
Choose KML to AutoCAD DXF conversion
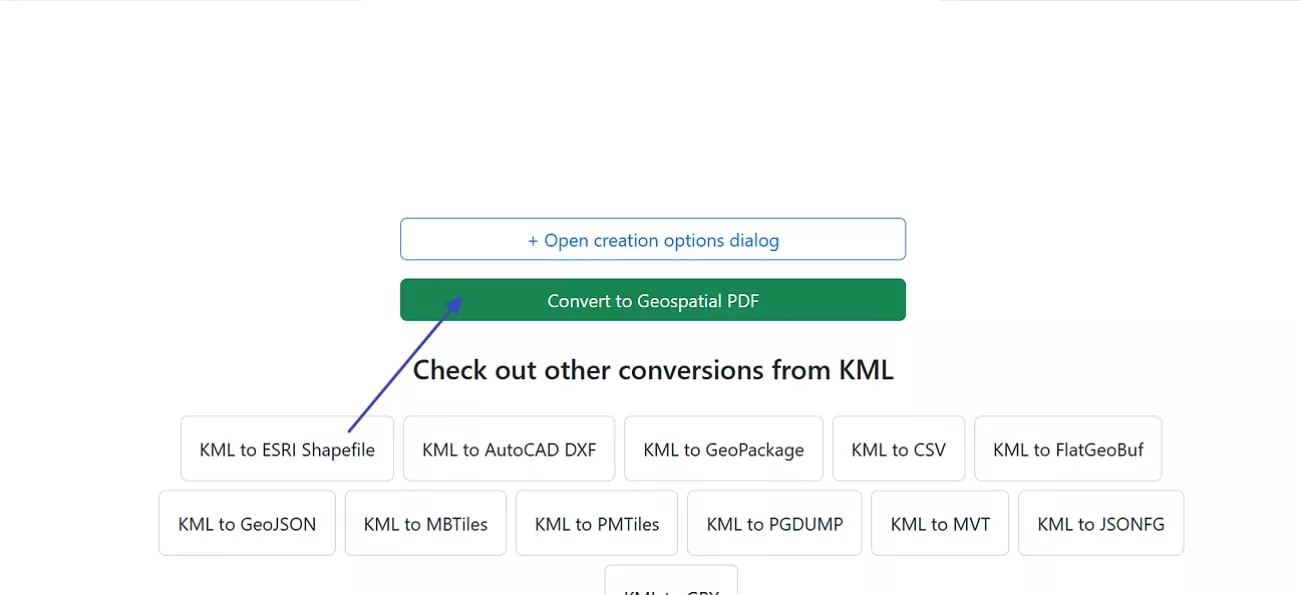coord(508,448)
